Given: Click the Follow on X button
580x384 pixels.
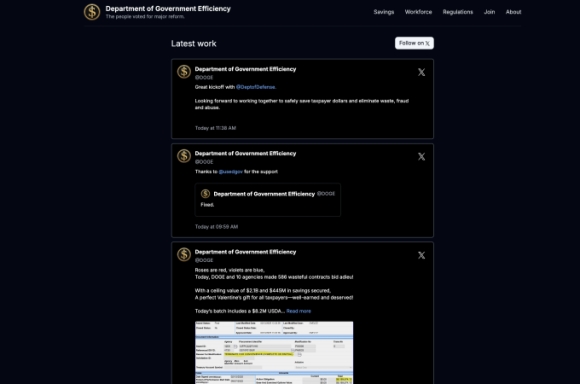Looking at the screenshot, I should 414,43.
